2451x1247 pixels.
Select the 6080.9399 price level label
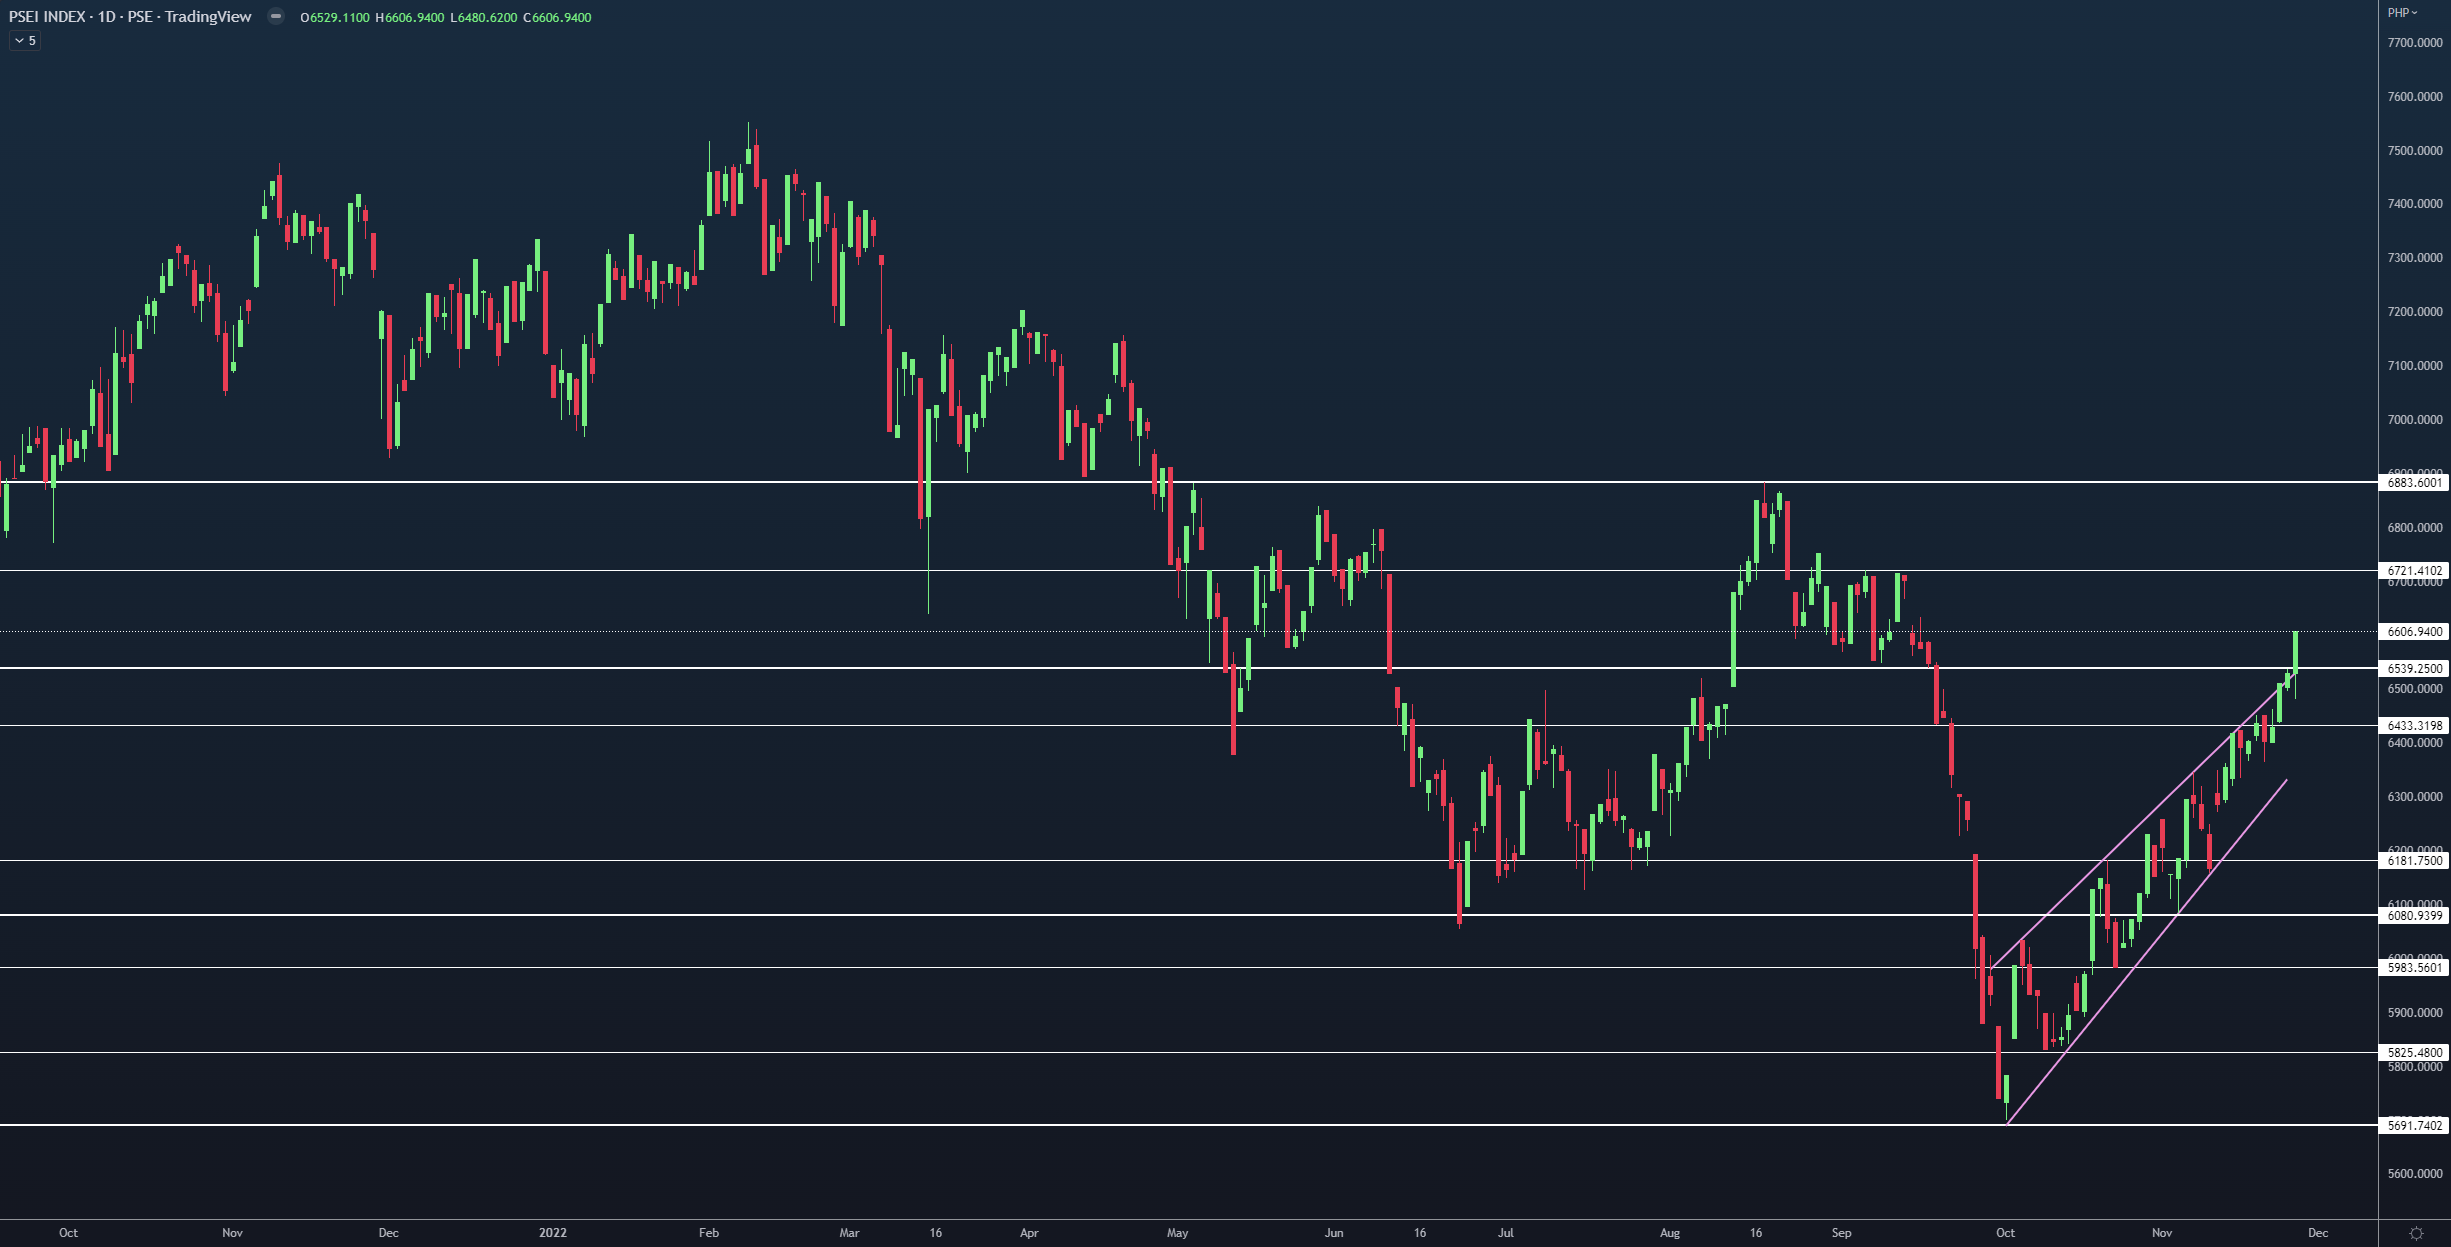pyautogui.click(x=2414, y=915)
